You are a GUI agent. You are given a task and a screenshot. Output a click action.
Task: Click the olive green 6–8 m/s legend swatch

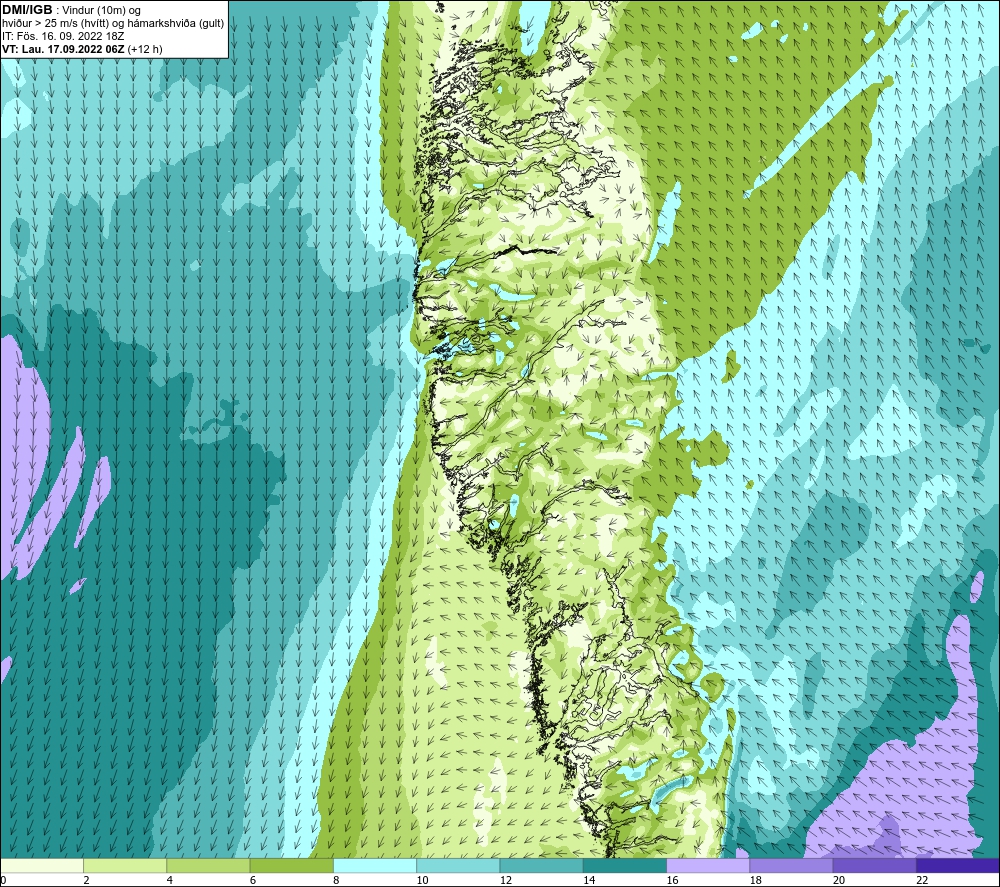click(x=291, y=865)
